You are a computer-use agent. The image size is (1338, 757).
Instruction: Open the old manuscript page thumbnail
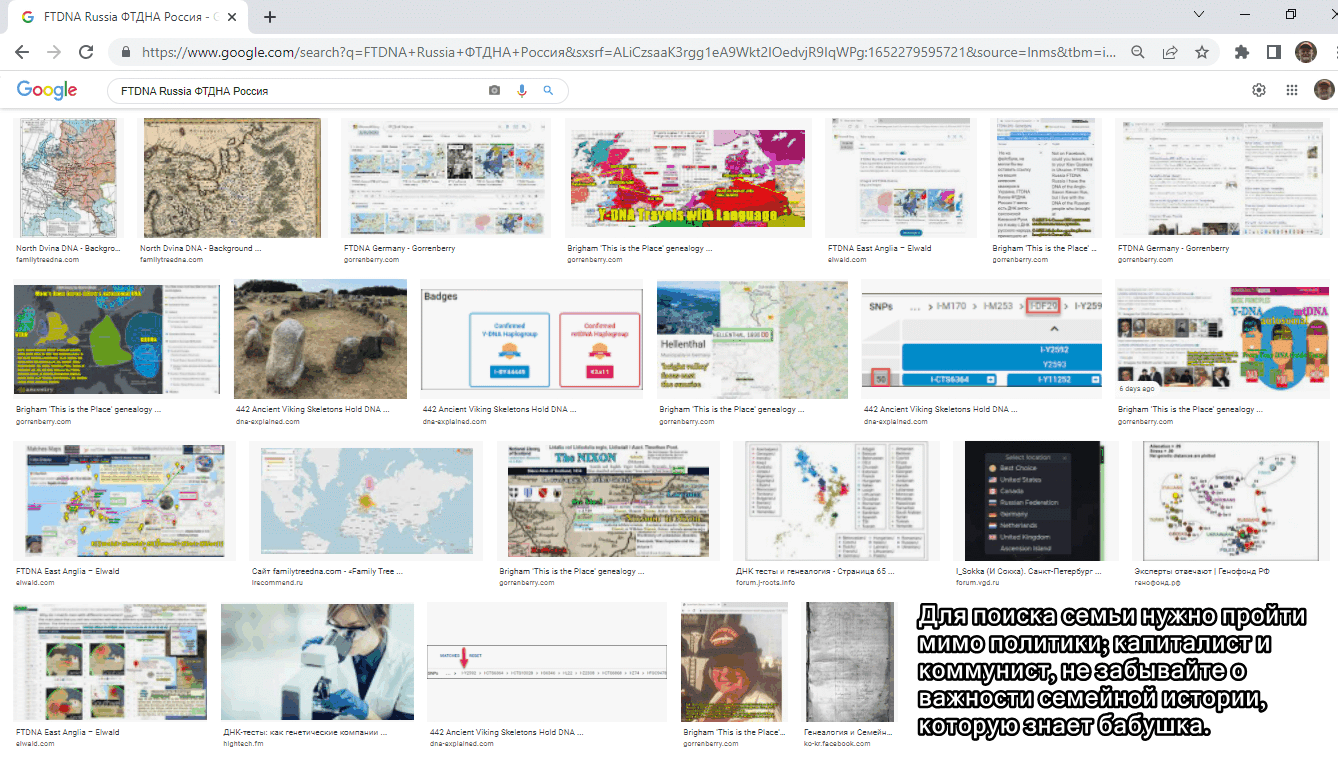pyautogui.click(x=850, y=662)
